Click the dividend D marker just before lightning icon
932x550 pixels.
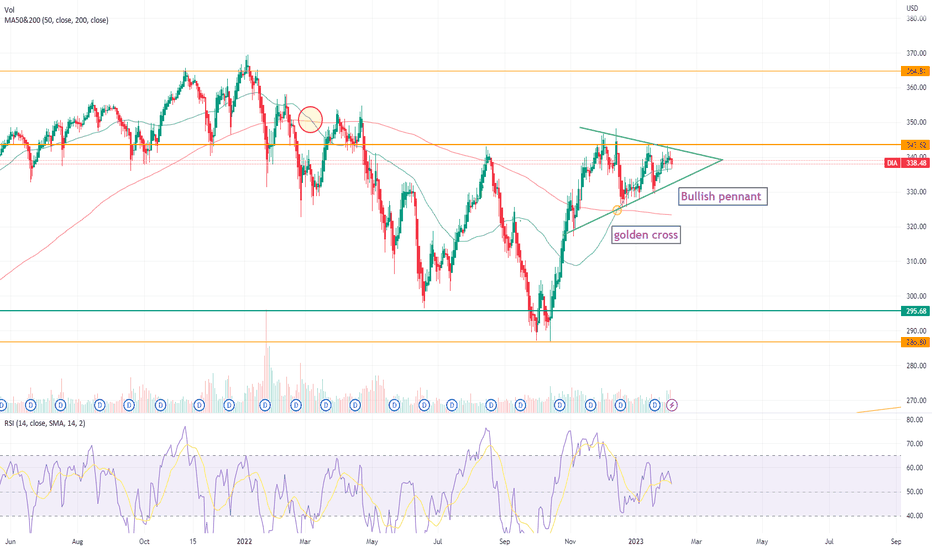pos(654,405)
